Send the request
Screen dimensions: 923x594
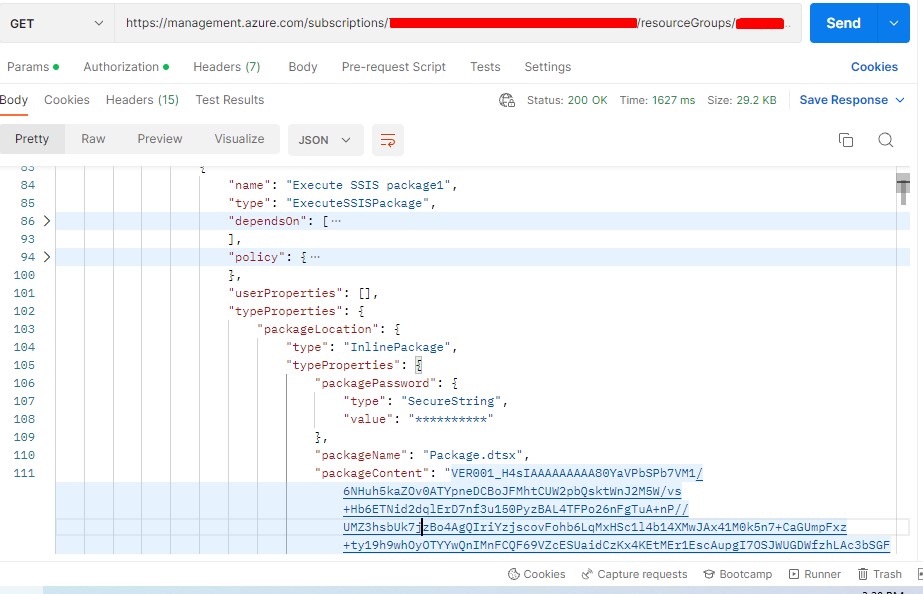click(842, 22)
